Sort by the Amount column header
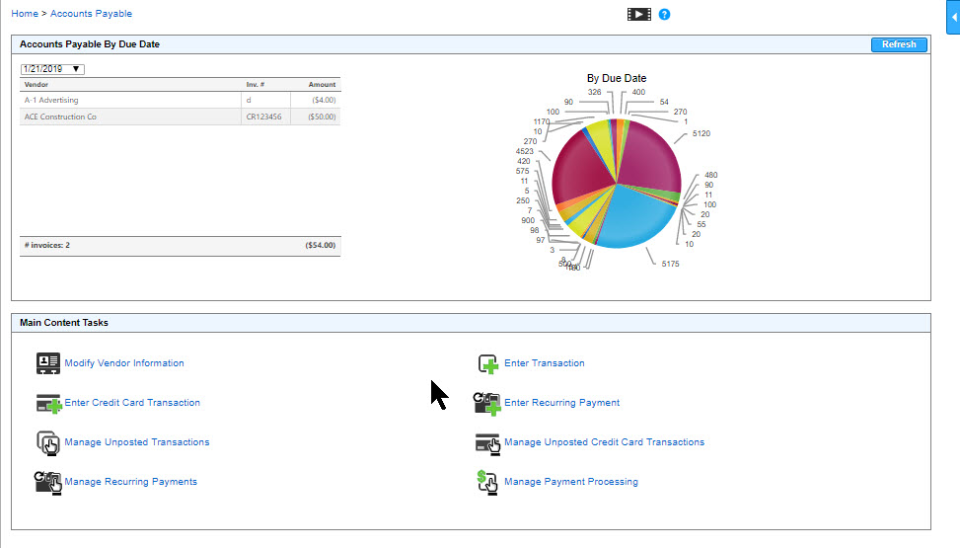The image size is (960, 548). tap(321, 84)
